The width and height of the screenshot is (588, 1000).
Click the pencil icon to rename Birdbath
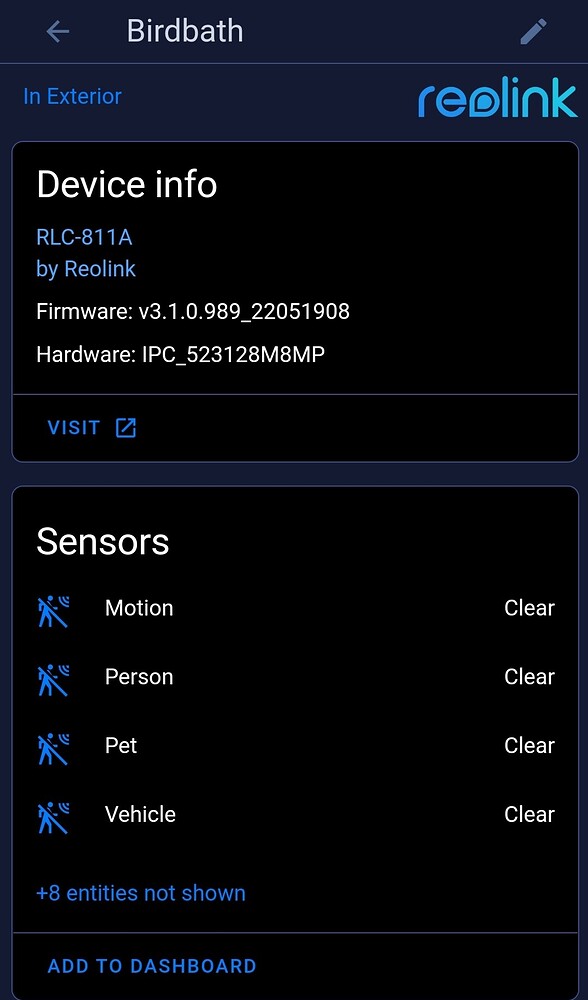pos(533,31)
